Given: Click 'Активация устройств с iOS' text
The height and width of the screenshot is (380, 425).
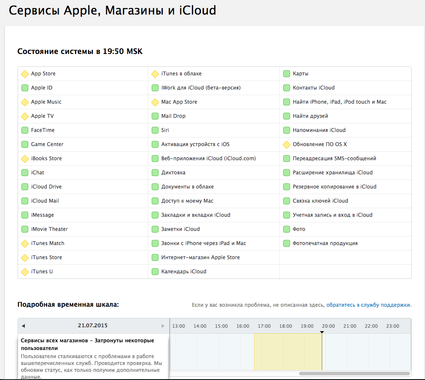Looking at the screenshot, I should coord(195,144).
